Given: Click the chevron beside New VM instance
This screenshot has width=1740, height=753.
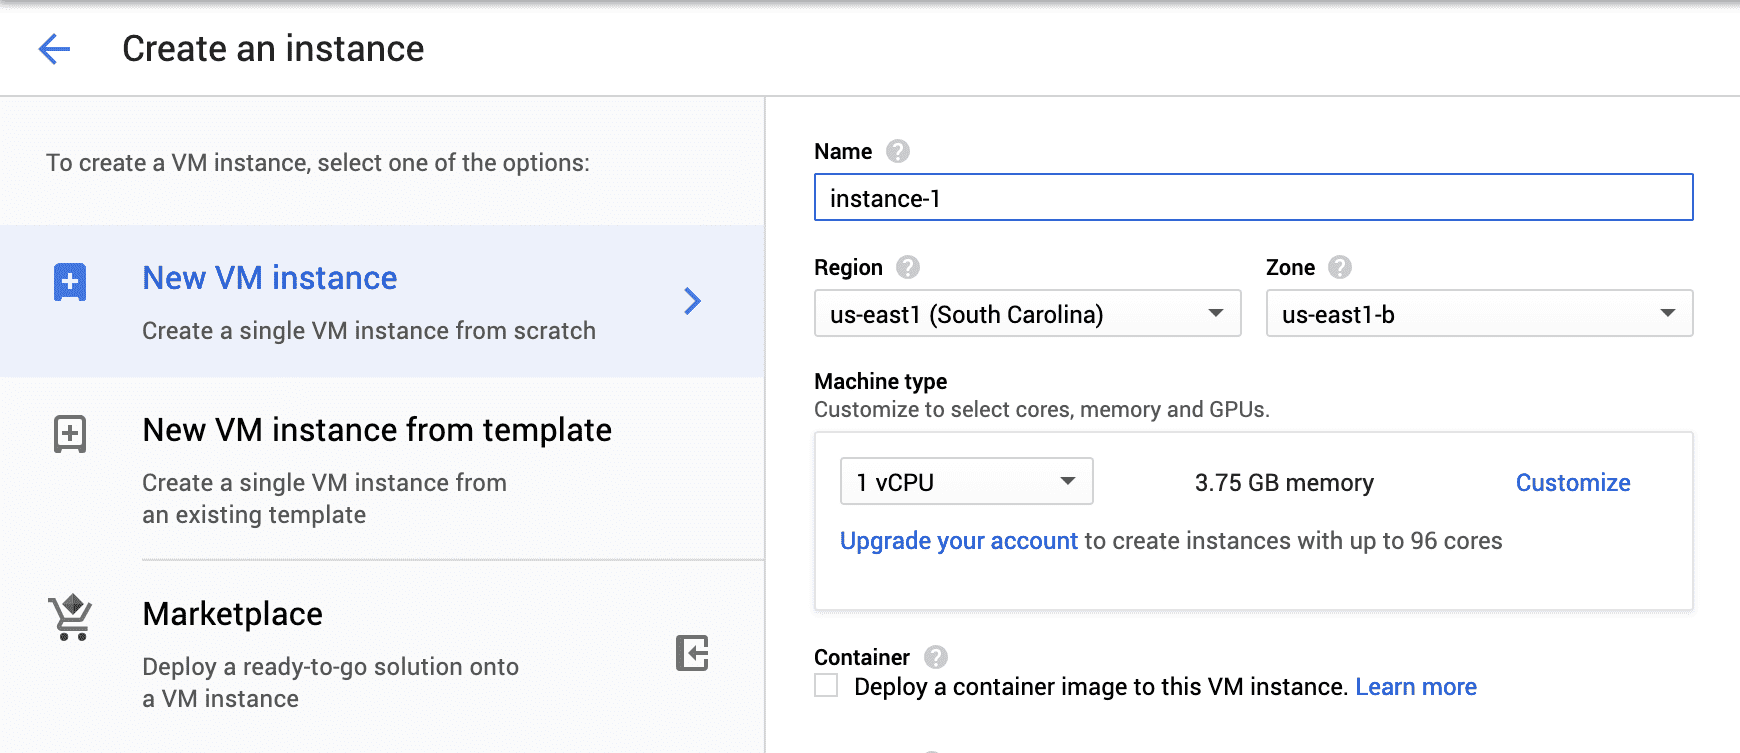Looking at the screenshot, I should 692,301.
